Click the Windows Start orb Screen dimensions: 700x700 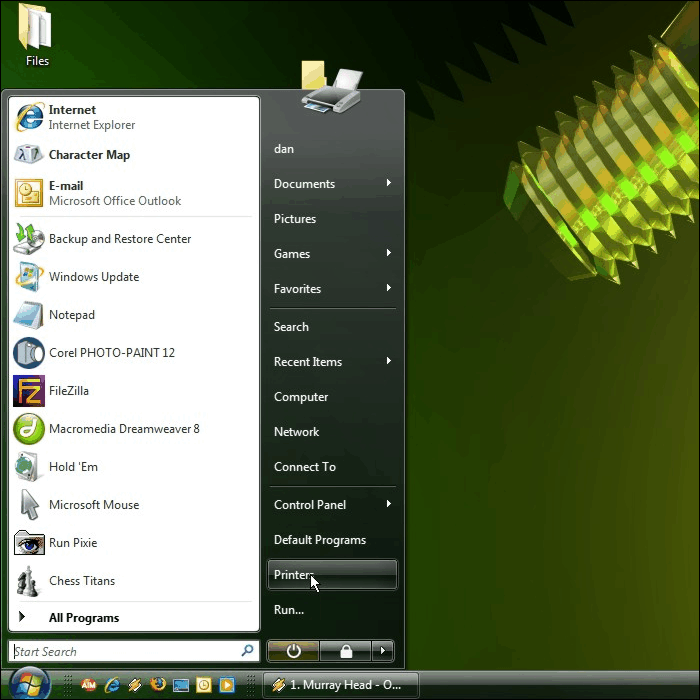[x=30, y=684]
